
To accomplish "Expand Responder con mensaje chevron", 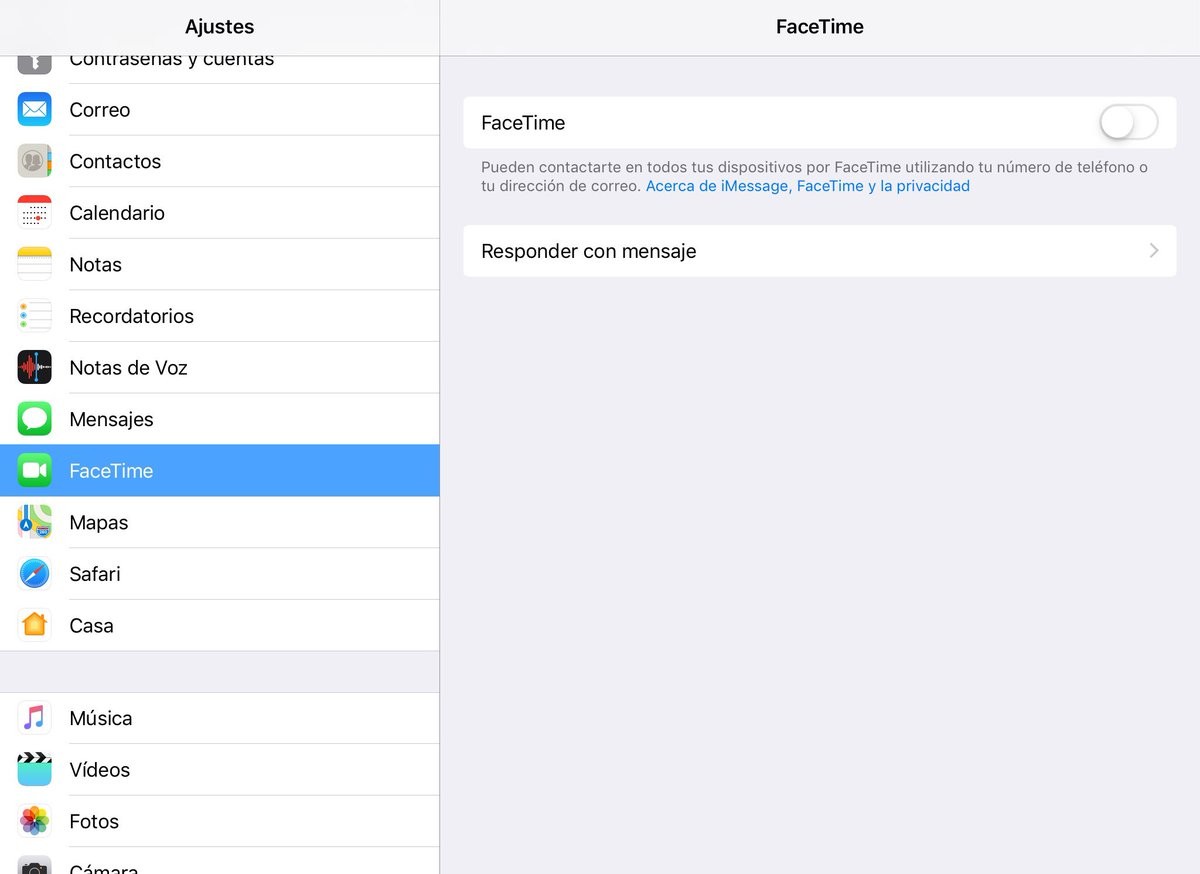I will point(1154,251).
